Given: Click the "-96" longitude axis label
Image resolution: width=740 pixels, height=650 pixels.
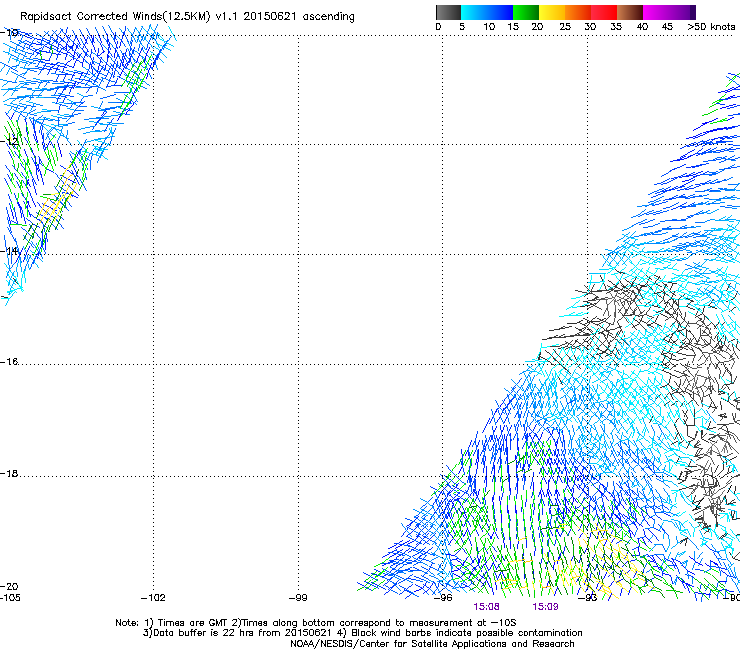Looking at the screenshot, I should coord(443,598).
